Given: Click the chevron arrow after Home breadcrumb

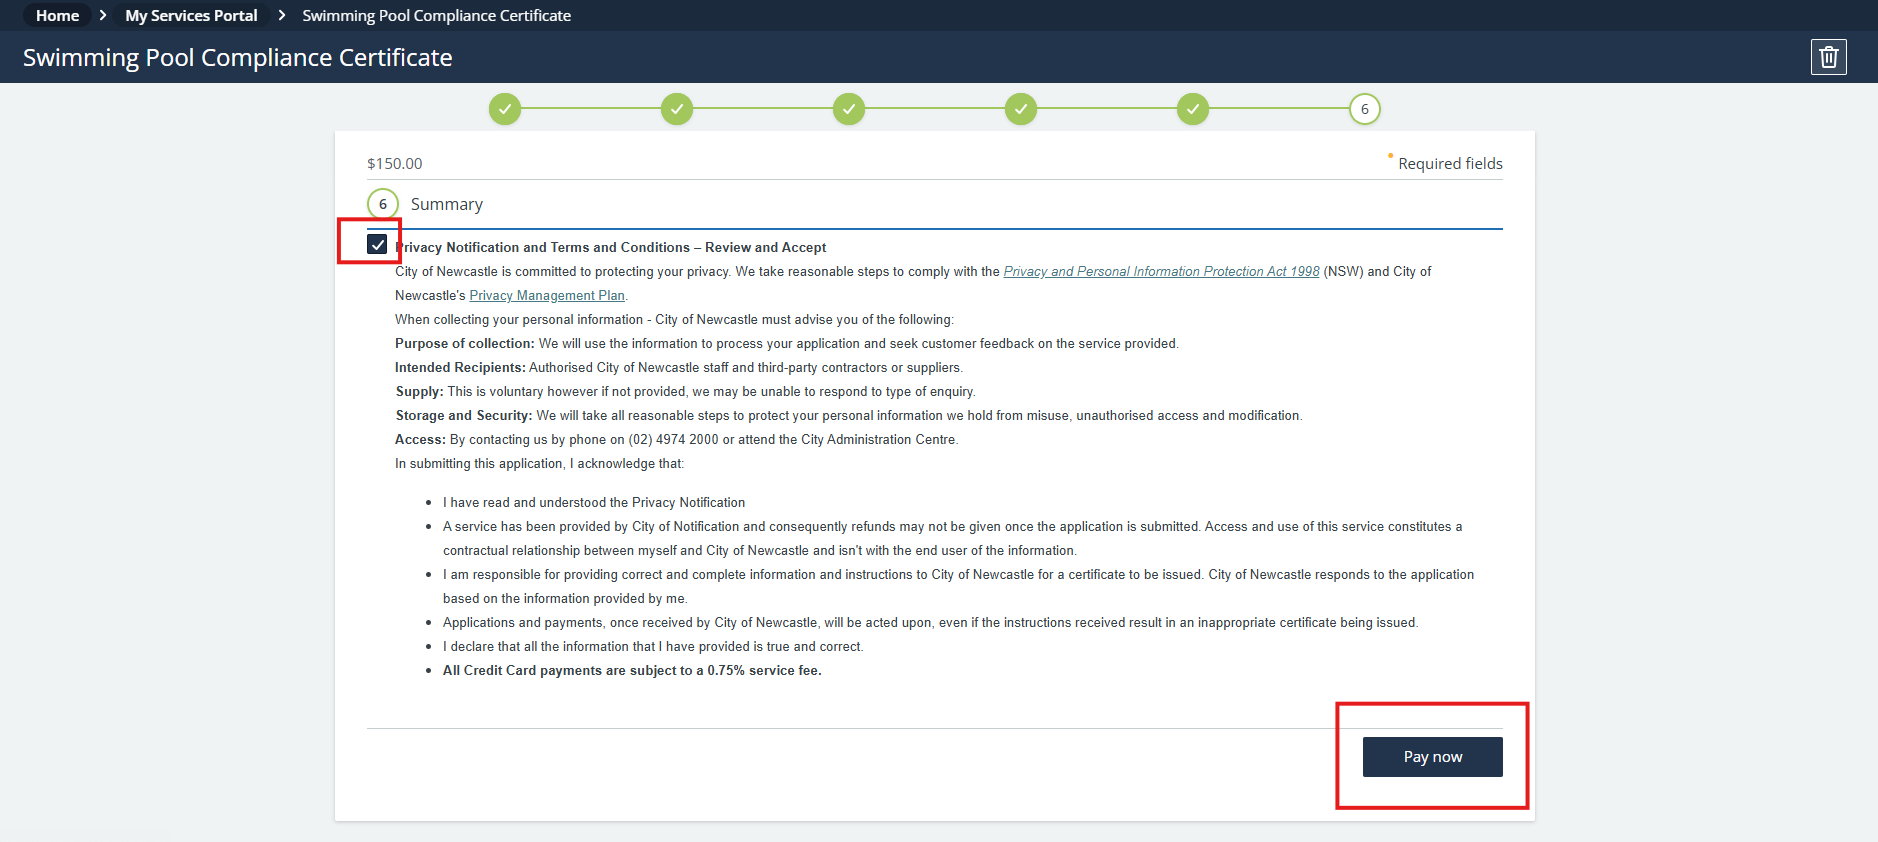Looking at the screenshot, I should click(x=102, y=16).
